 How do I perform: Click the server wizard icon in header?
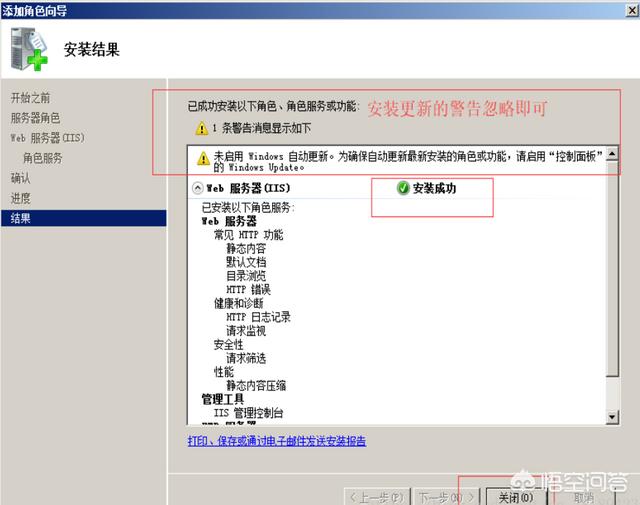coord(29,49)
